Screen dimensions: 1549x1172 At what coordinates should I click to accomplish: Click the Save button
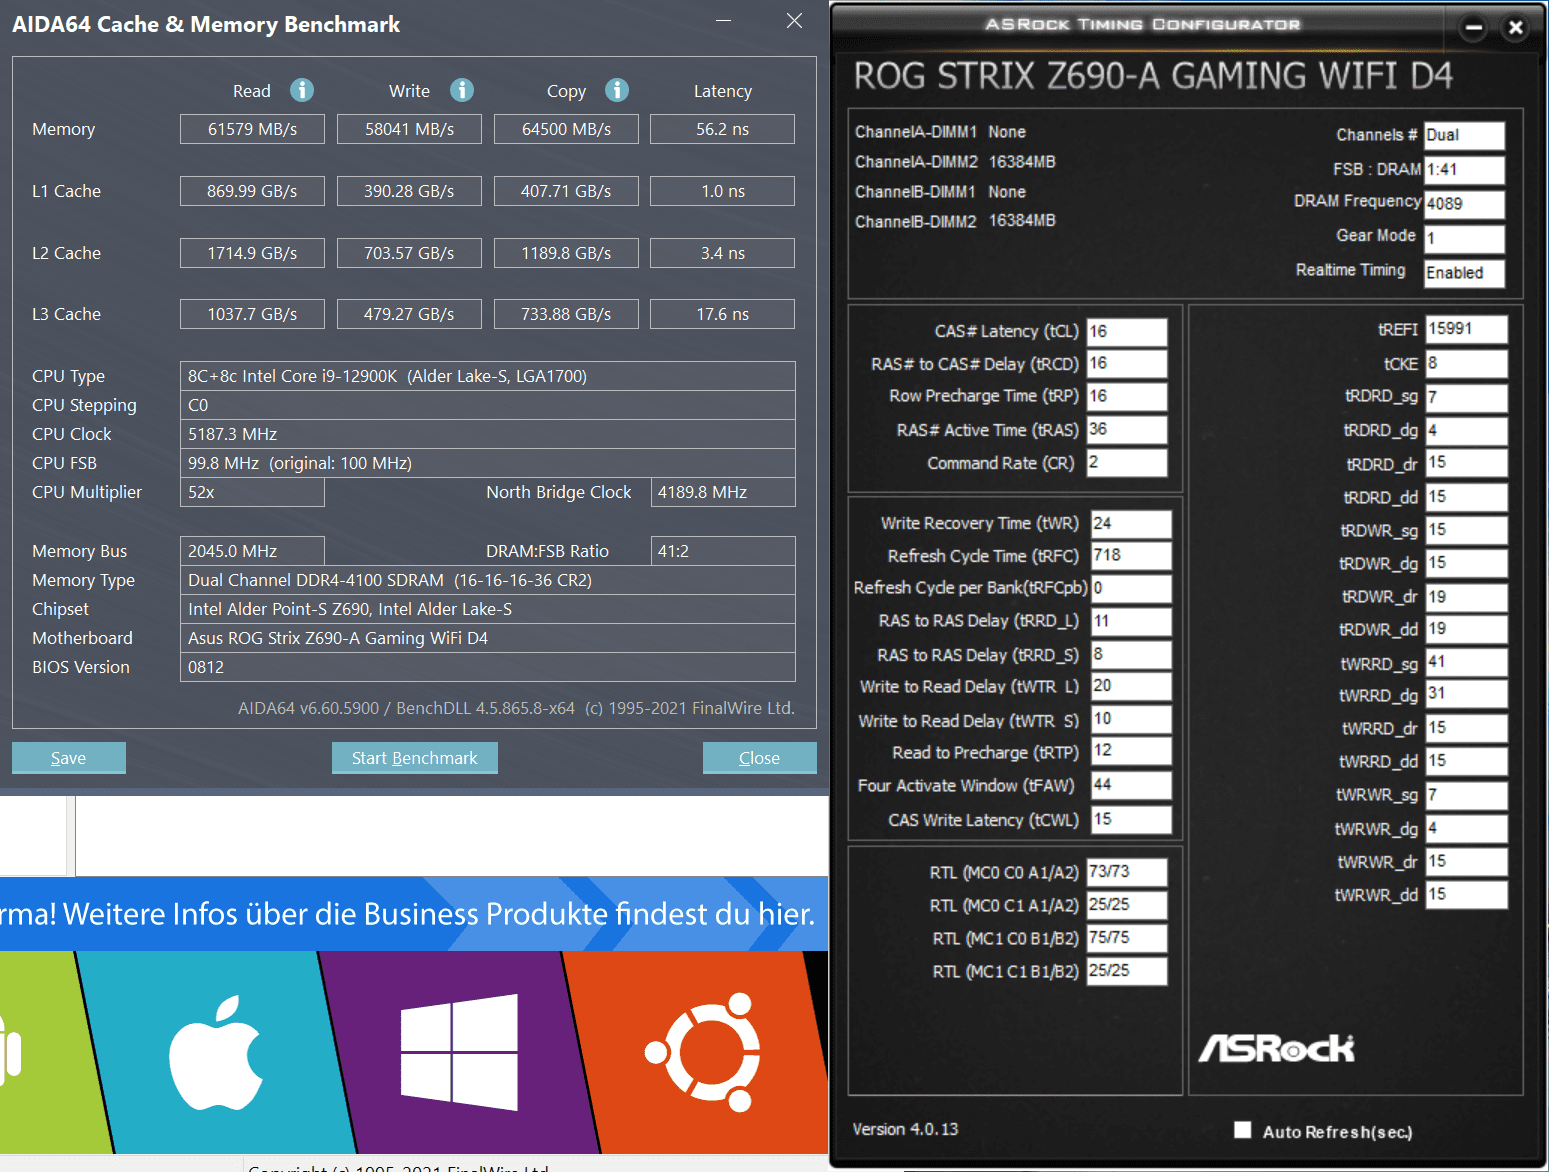[x=69, y=758]
